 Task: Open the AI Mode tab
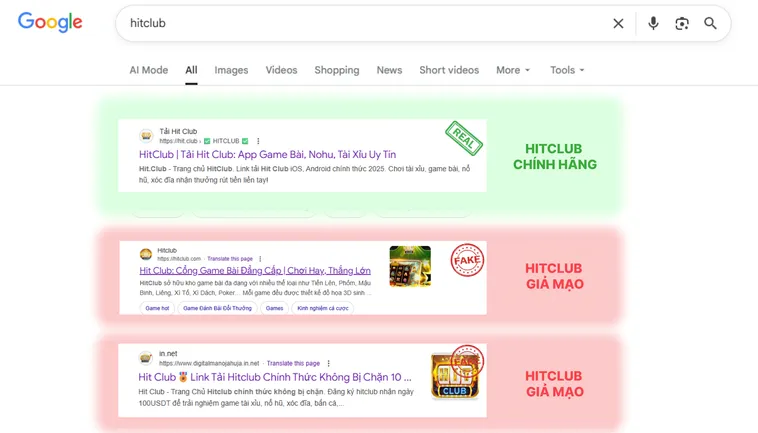[x=148, y=70]
